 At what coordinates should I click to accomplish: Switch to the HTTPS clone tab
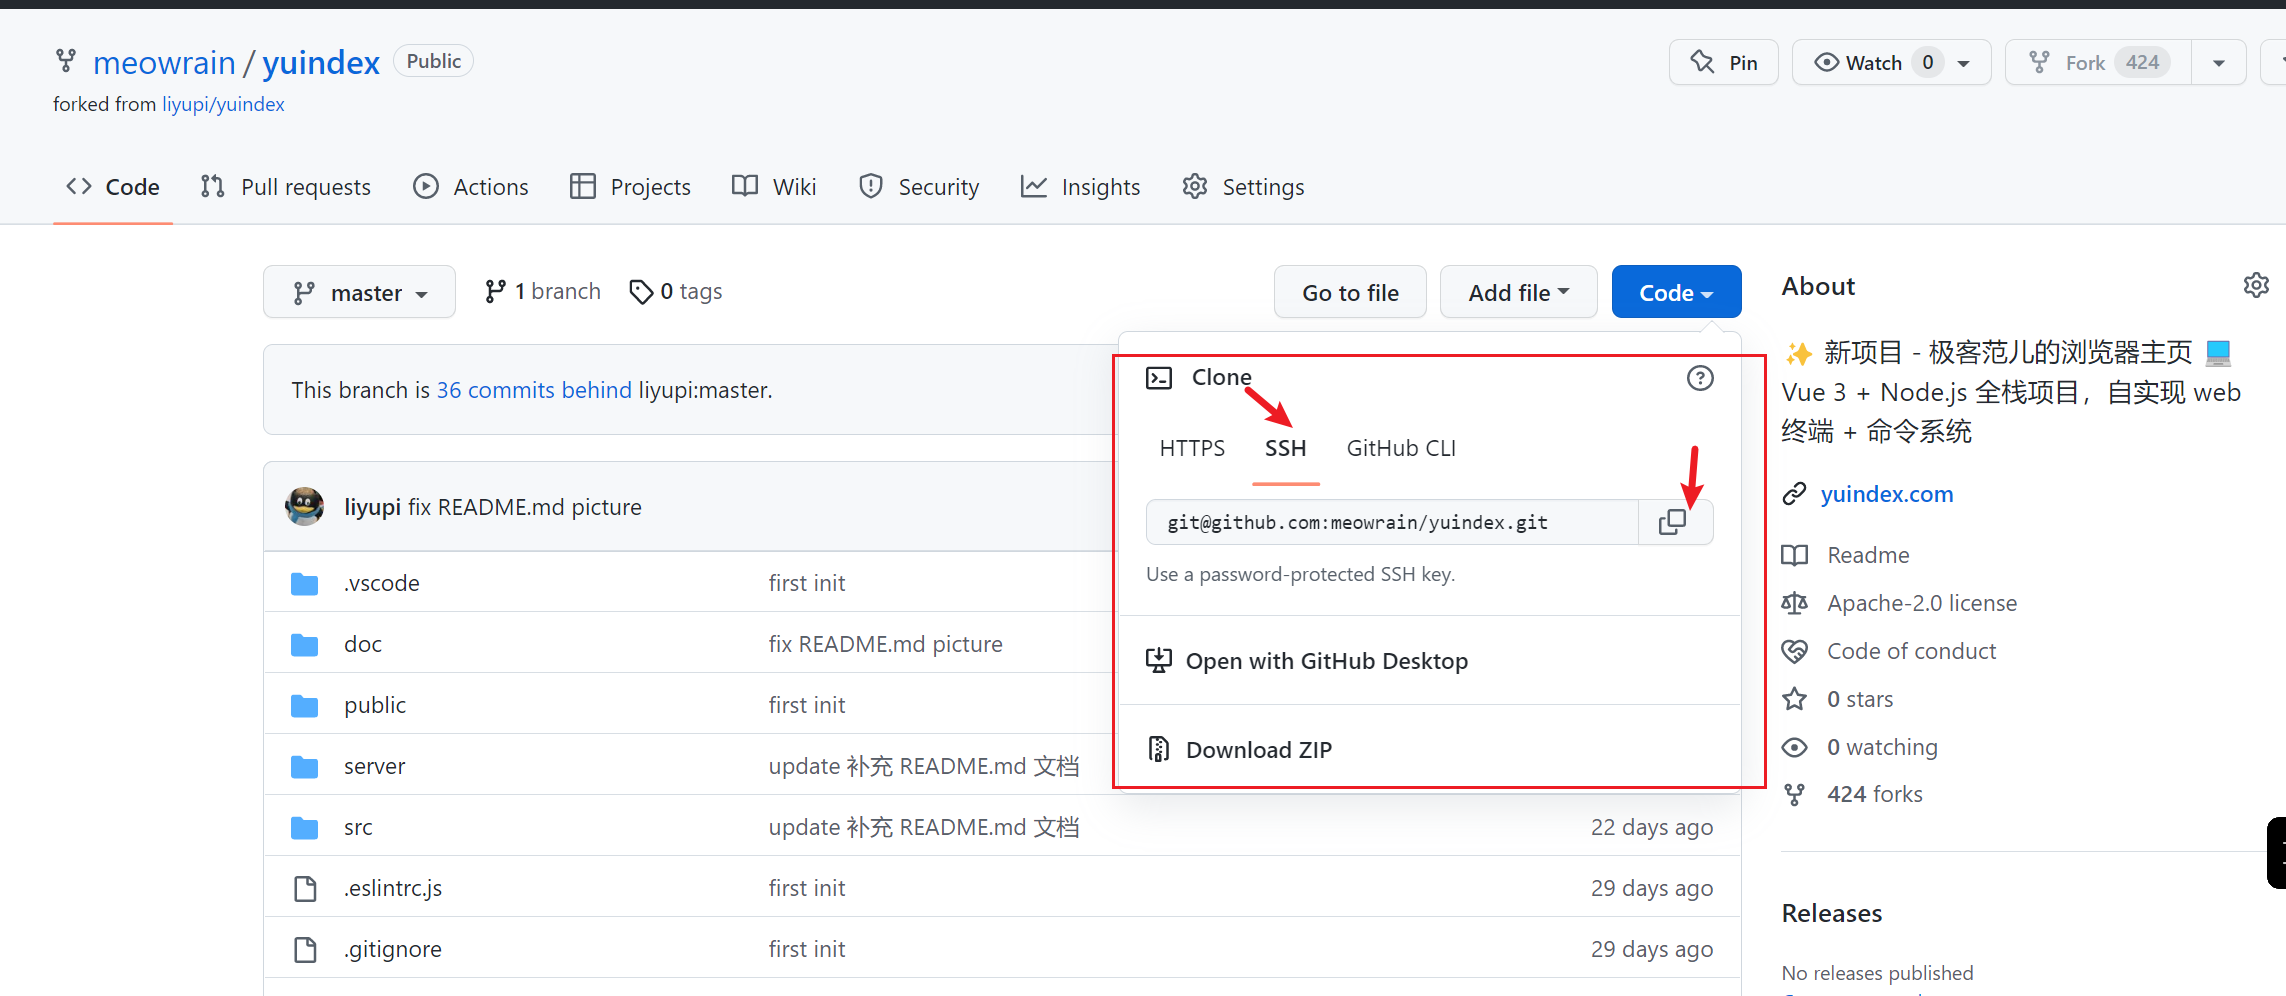tap(1192, 448)
